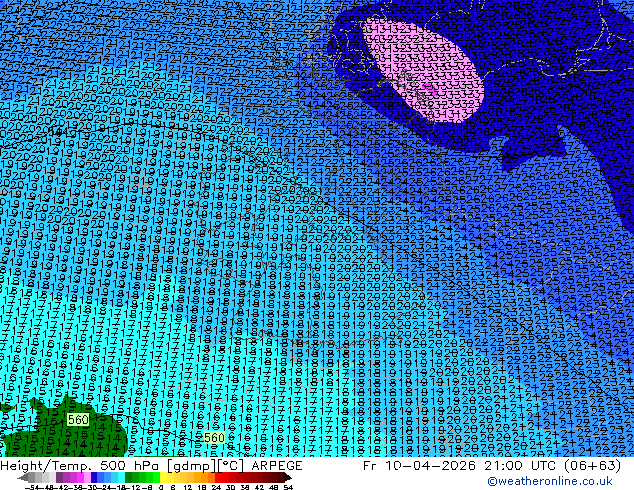The width and height of the screenshot is (634, 490).
Task: Click the cyan swatch in the temperature scale
Action: click(x=121, y=478)
